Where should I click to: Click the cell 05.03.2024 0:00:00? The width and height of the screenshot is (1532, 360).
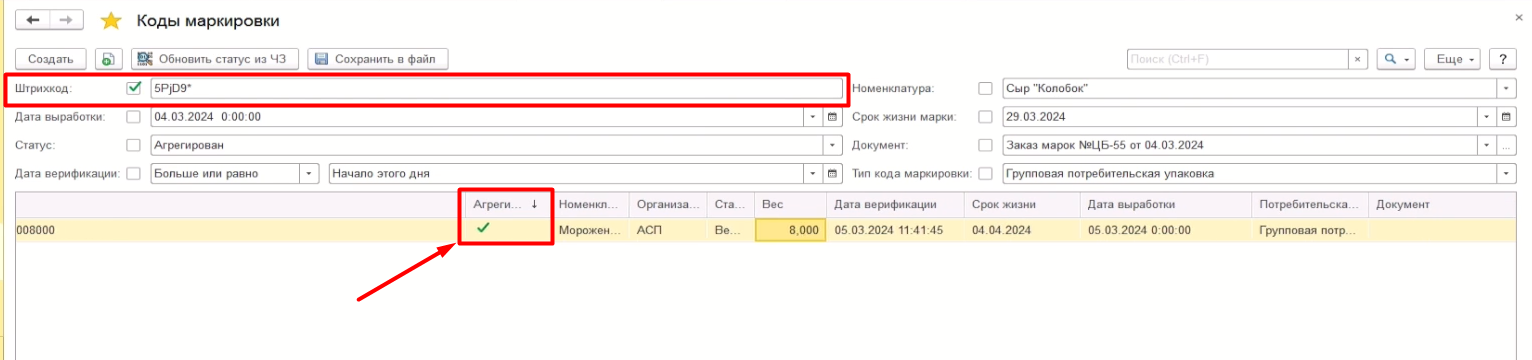click(x=1166, y=230)
